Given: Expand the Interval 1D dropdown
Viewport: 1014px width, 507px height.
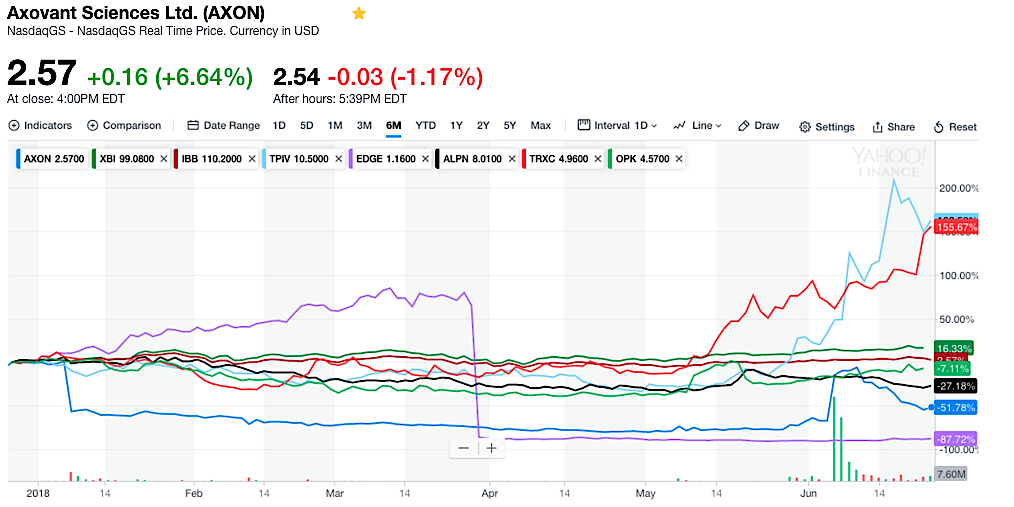Looking at the screenshot, I should (x=617, y=125).
